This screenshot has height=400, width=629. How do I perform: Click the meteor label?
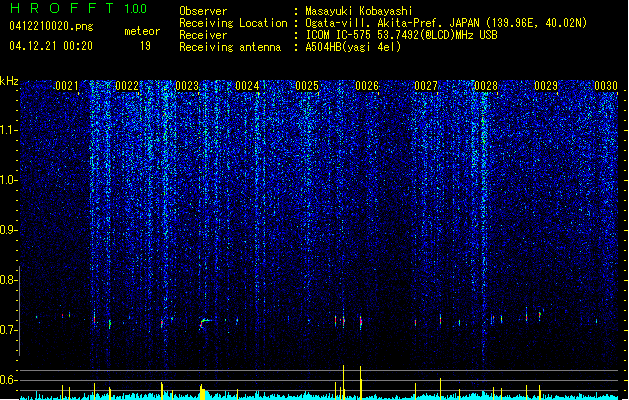point(142,31)
